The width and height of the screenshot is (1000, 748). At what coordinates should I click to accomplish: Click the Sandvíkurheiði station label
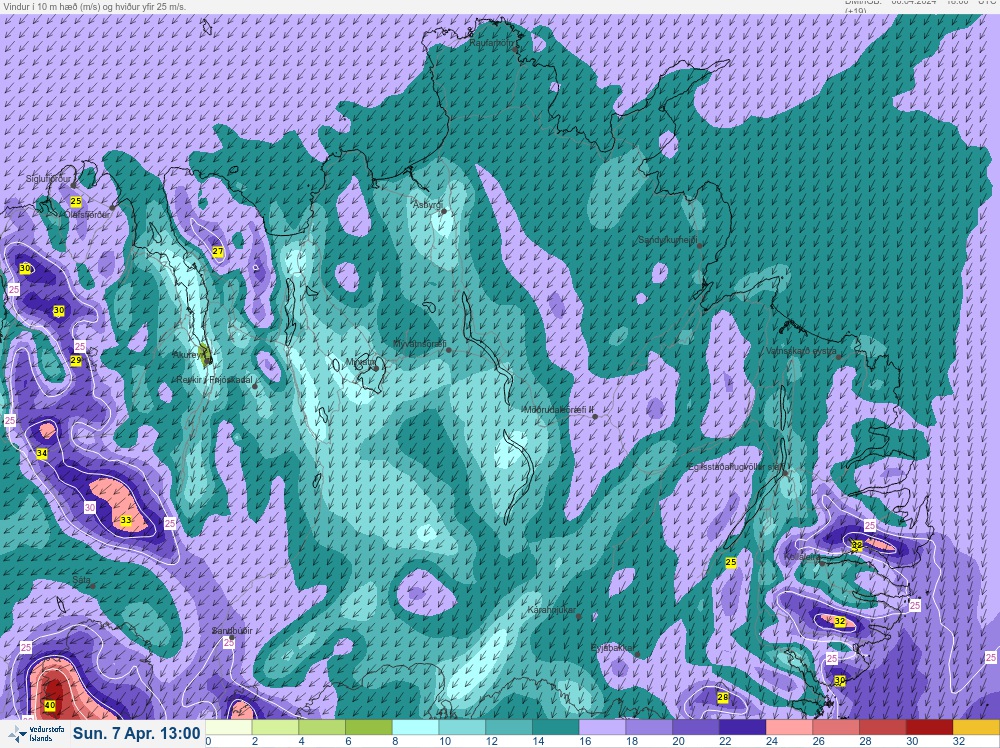coord(668,240)
